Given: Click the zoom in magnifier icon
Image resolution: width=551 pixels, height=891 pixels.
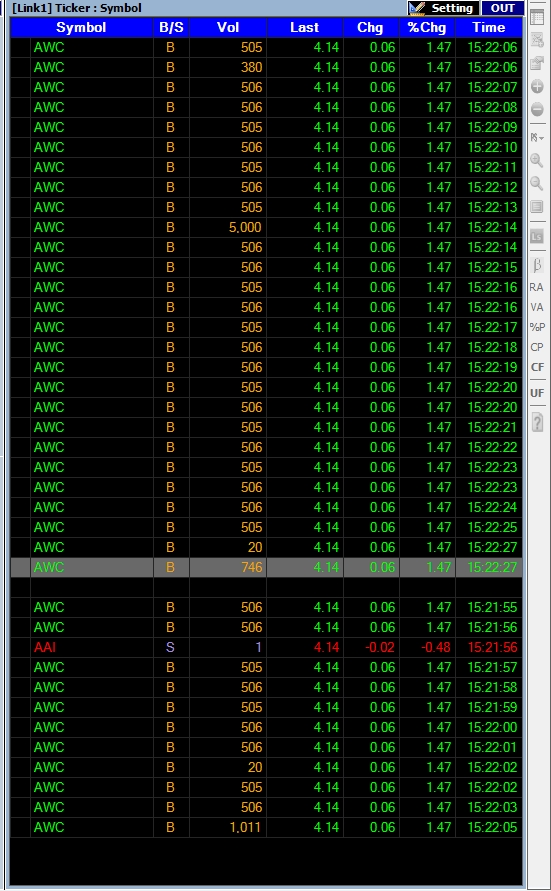Looking at the screenshot, I should (x=537, y=161).
